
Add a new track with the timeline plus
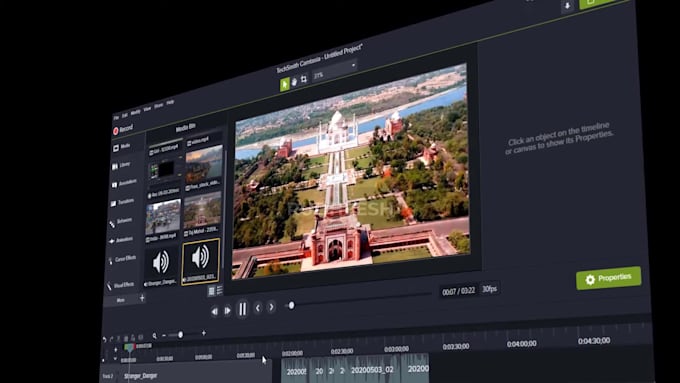point(115,350)
